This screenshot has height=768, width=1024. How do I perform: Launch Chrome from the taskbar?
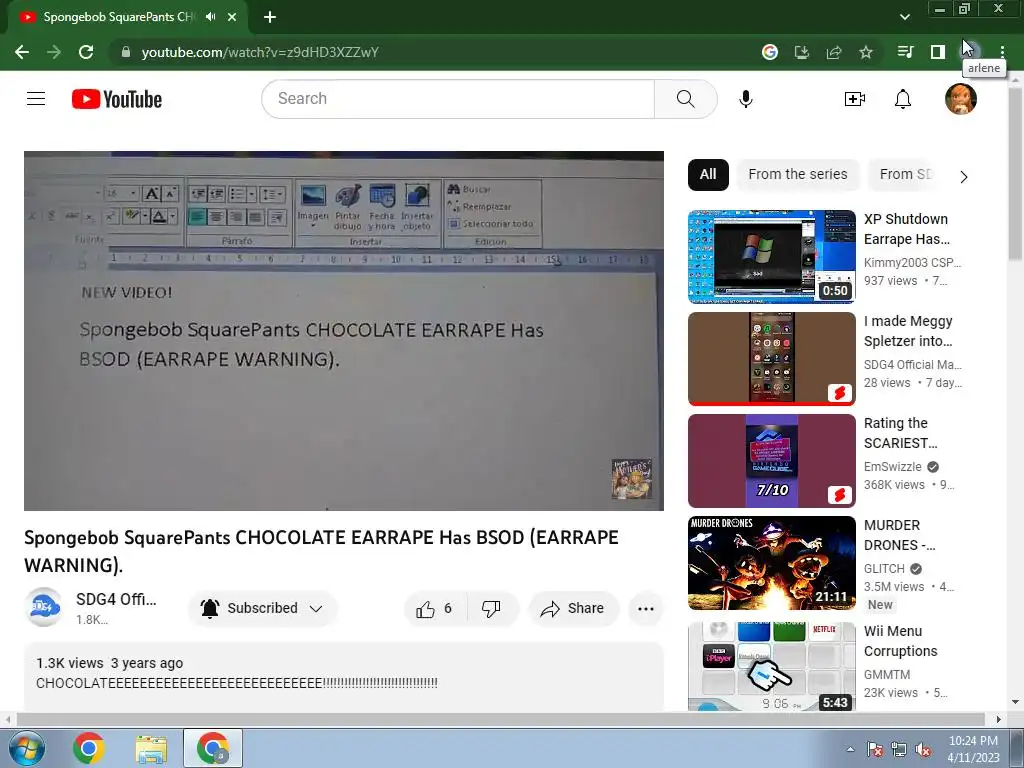coord(89,748)
